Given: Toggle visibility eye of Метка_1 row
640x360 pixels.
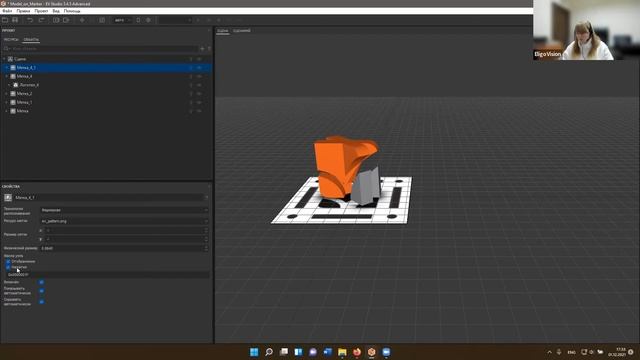Looking at the screenshot, I should point(199,102).
